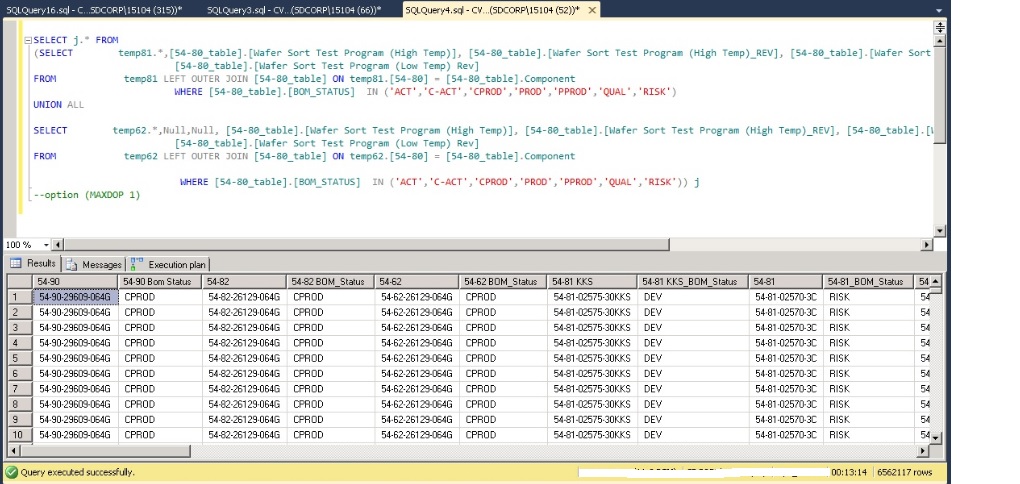The height and width of the screenshot is (484, 1020).
Task: Click editor vertical scrollbar up arrow
Action: click(939, 40)
